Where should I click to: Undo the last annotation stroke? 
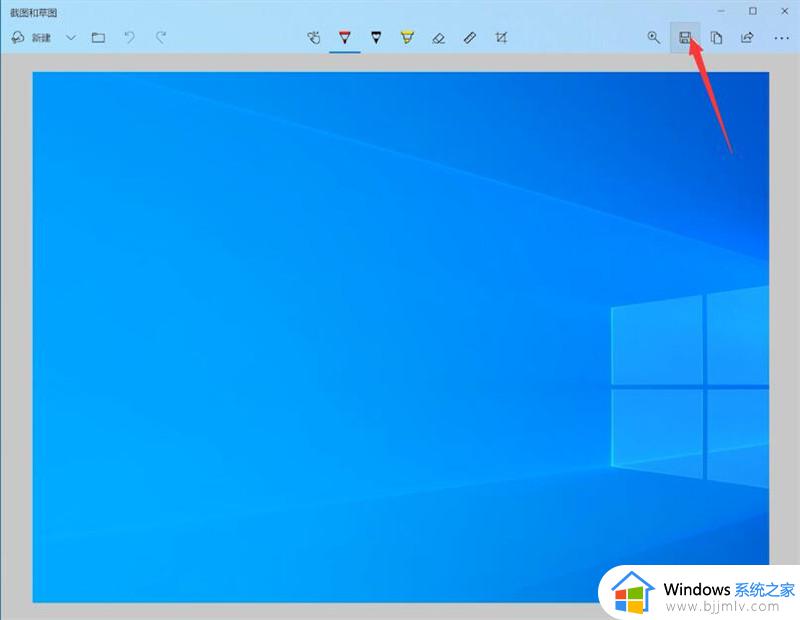[x=130, y=37]
